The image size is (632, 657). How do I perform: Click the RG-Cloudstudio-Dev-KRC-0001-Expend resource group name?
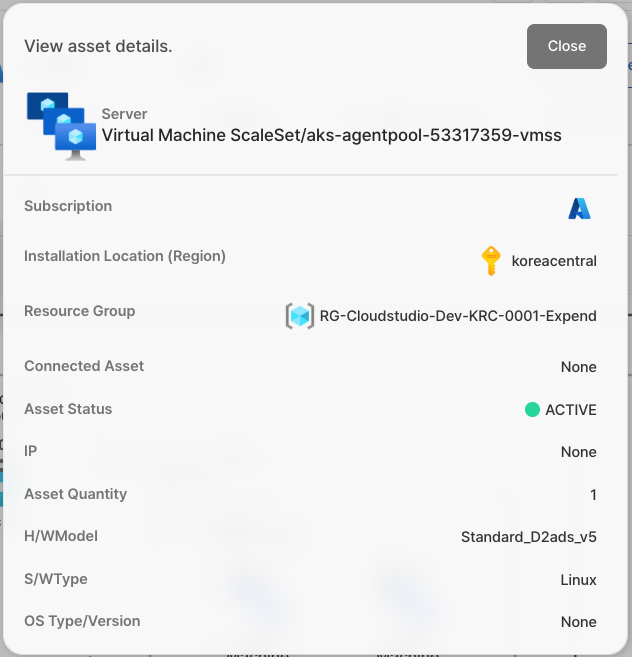[458, 316]
